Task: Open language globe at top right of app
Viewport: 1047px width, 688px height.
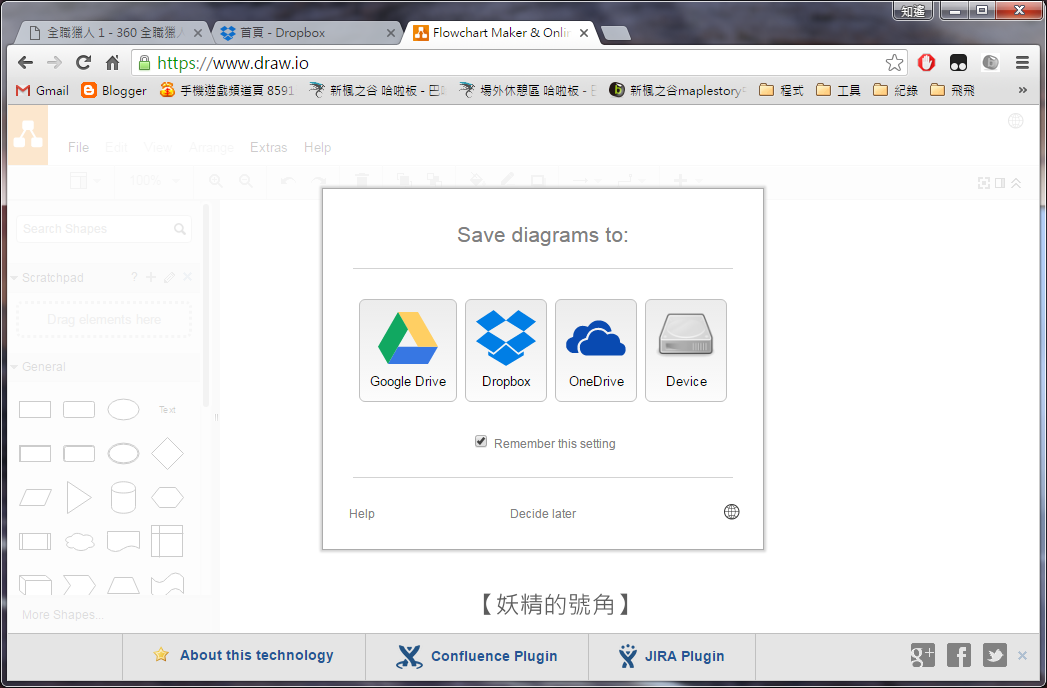Action: pos(1016,121)
